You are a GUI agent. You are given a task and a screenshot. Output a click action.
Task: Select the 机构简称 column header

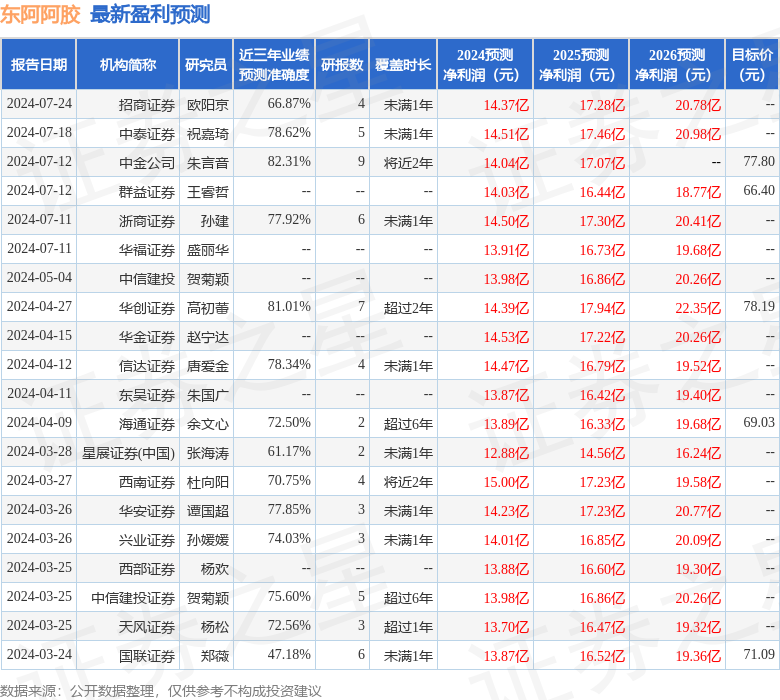127,65
